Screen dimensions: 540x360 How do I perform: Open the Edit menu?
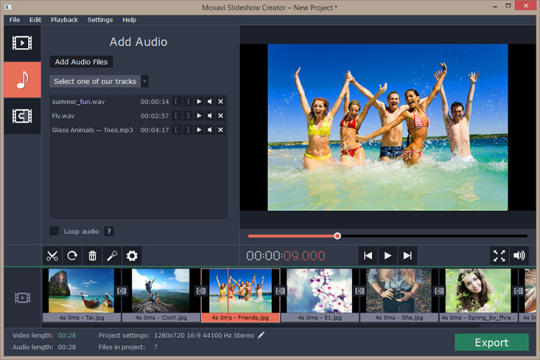coord(35,20)
